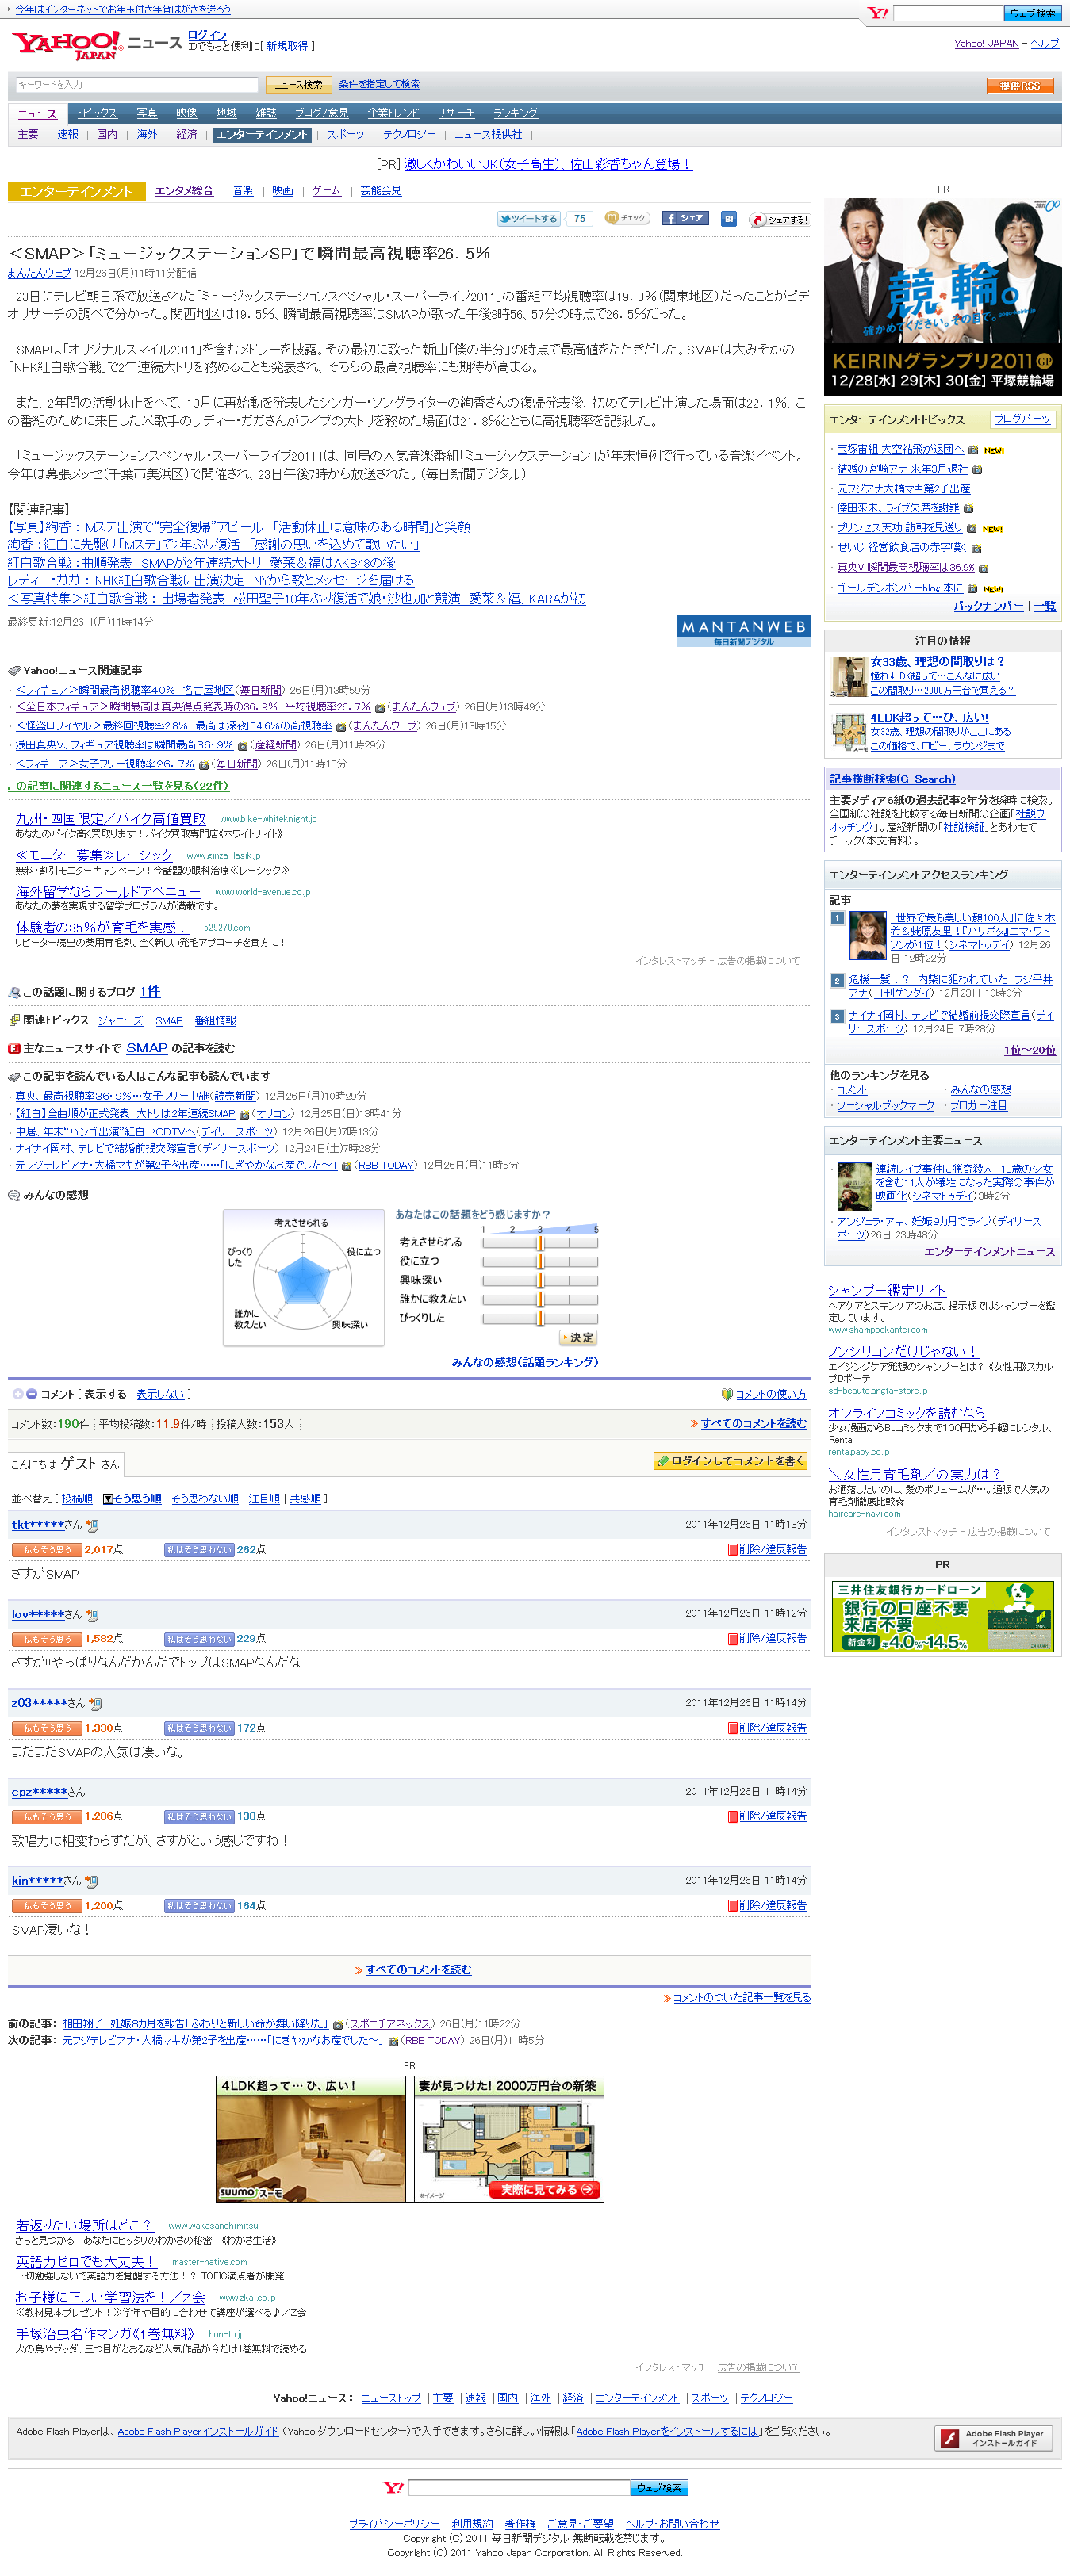1070x2576 pixels.
Task: Click the report icon on tkt***** comment
Action: 732,1550
